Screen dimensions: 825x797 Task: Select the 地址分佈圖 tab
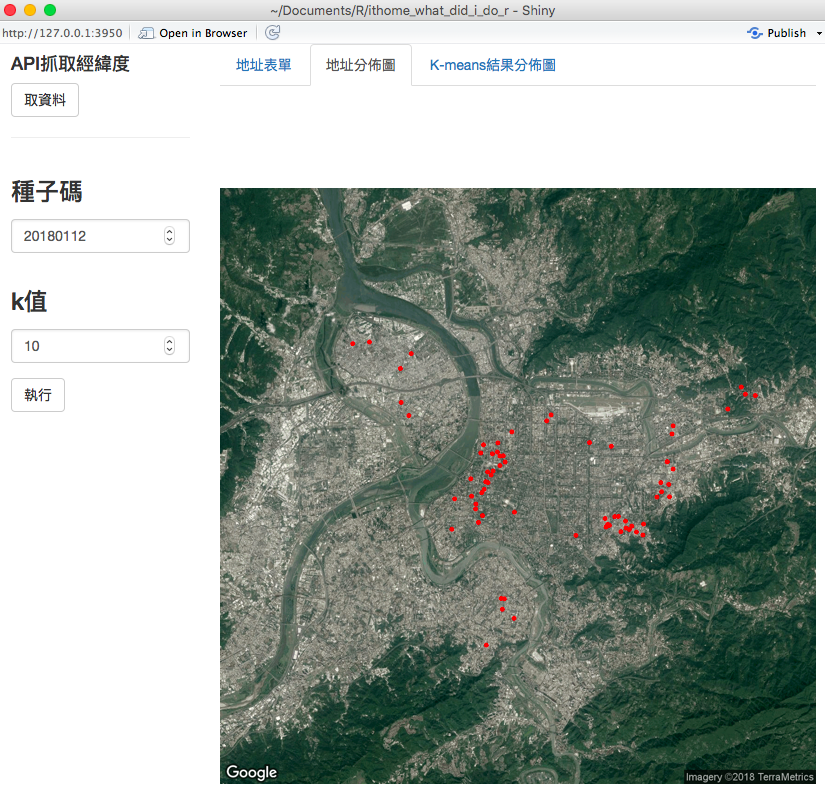coord(361,65)
